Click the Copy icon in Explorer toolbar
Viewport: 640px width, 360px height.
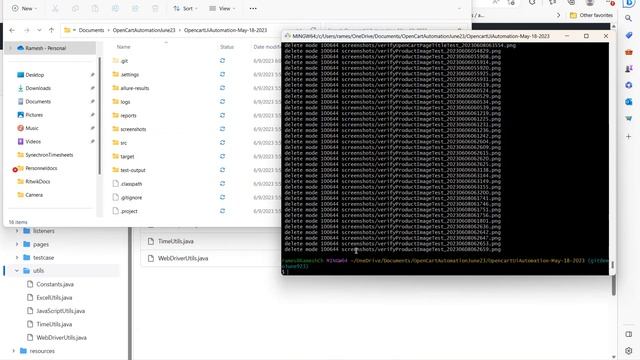75,9
